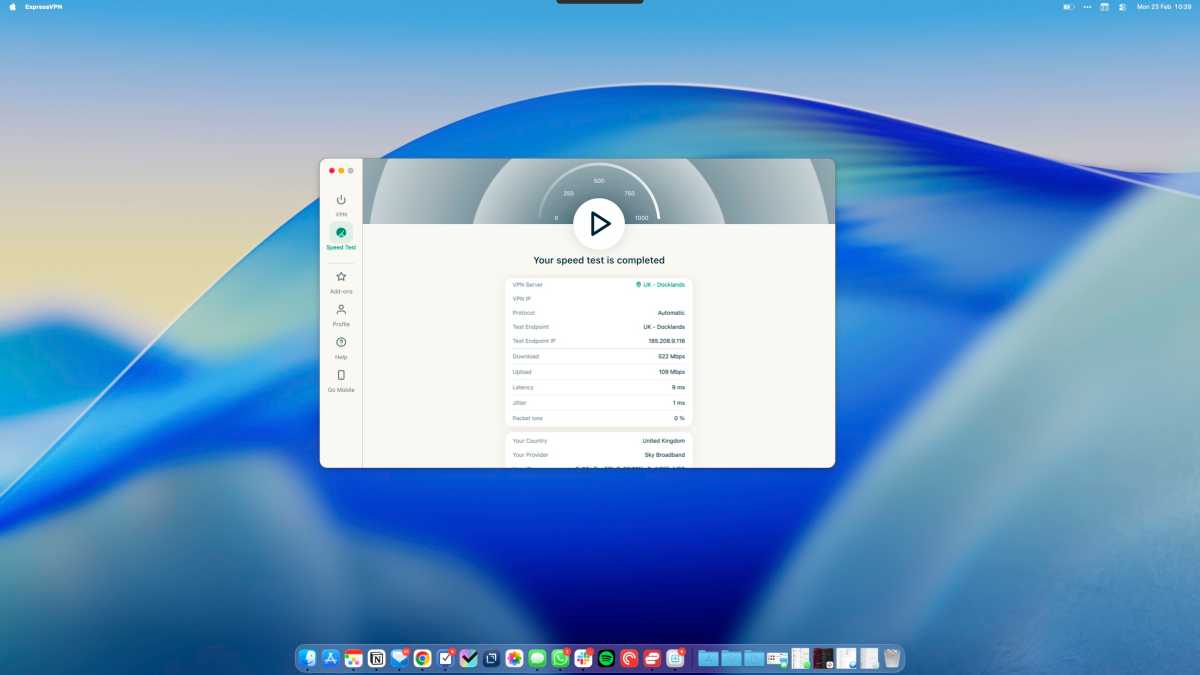
Task: Click the Test Endpoint row's UK - Docklands value
Action: coord(664,327)
